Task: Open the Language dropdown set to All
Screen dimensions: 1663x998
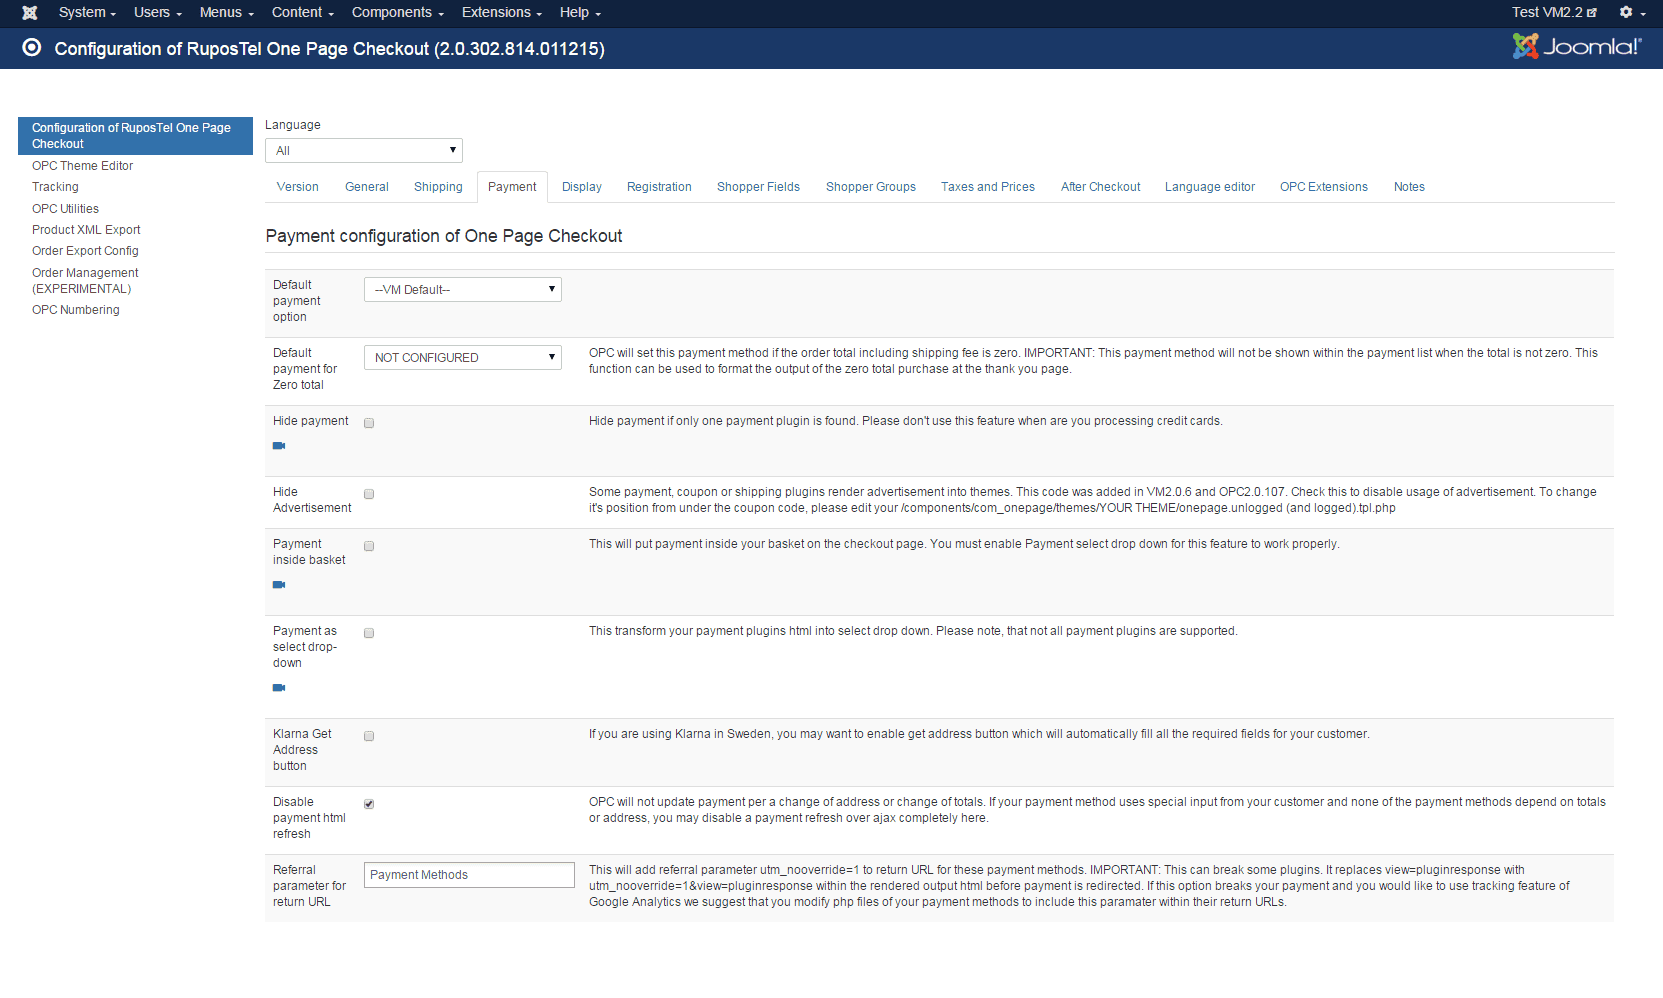Action: pos(363,151)
